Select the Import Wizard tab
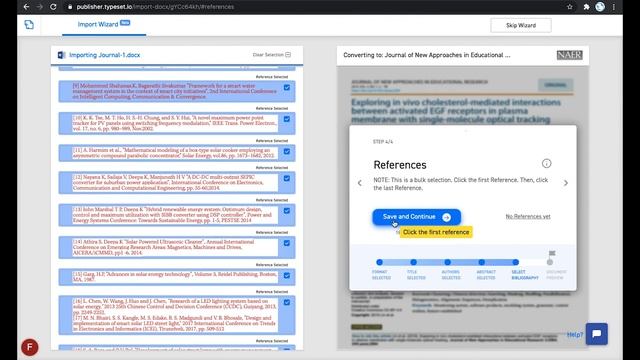 104,24
